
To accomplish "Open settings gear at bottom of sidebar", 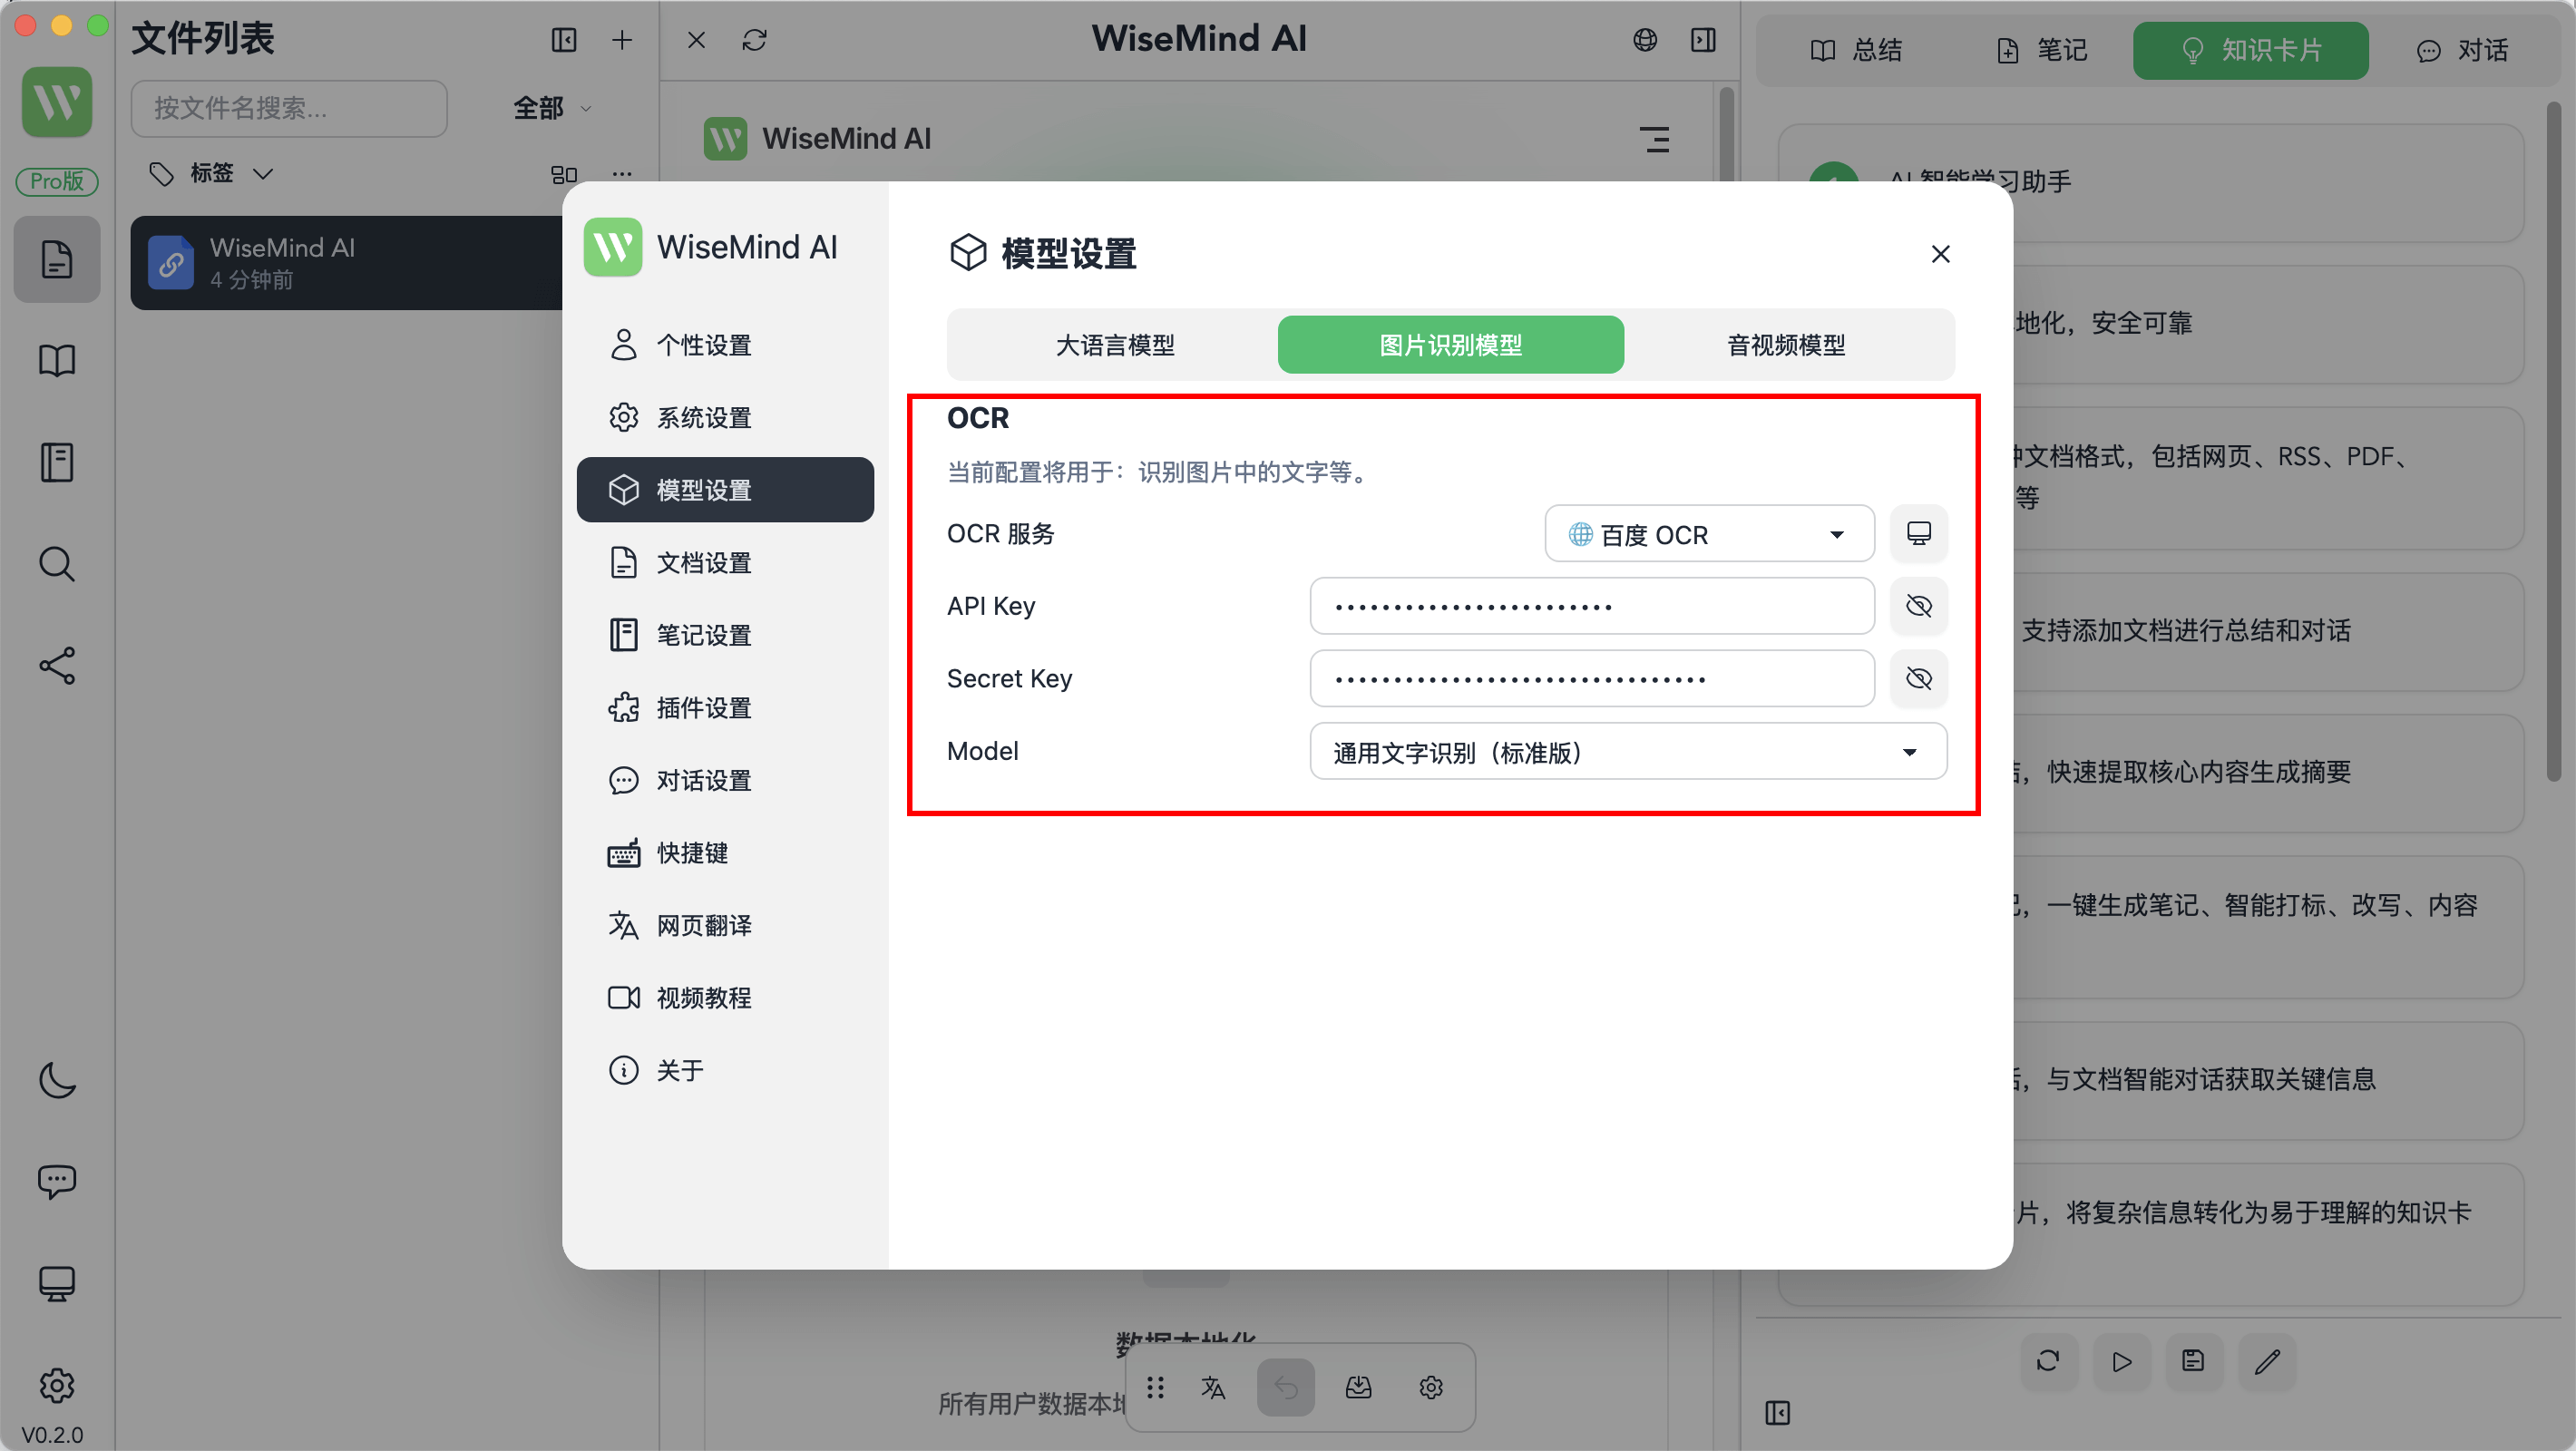I will (x=57, y=1386).
